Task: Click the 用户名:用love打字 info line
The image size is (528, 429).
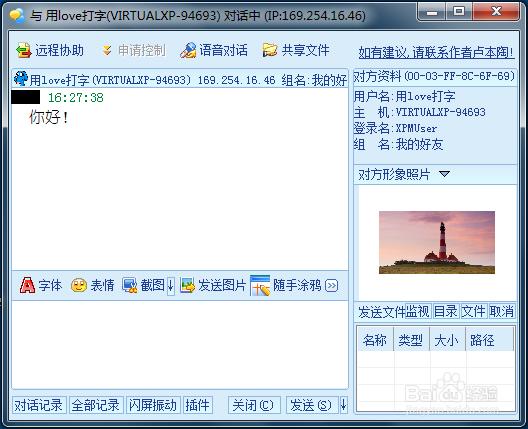Action: coord(404,96)
